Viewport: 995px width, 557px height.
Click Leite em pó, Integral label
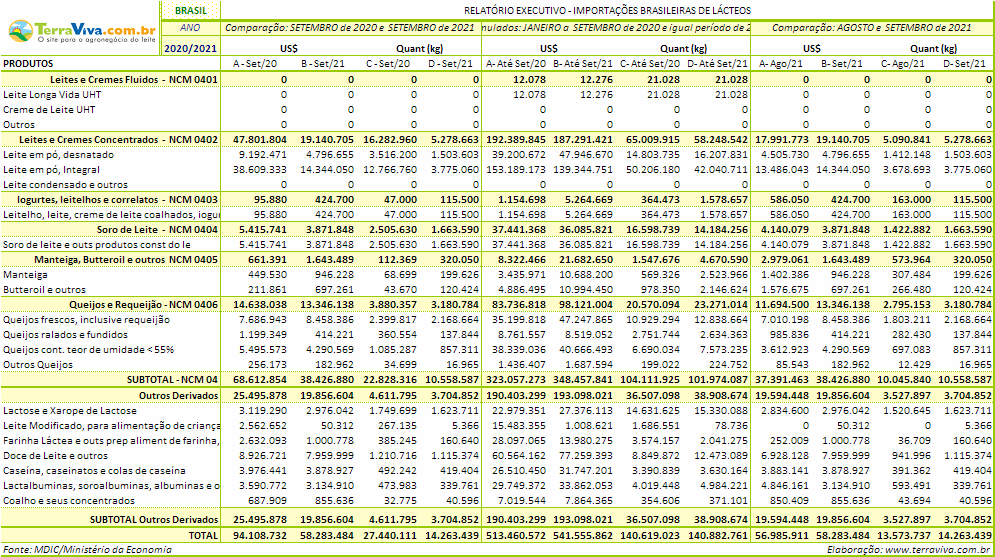[51, 169]
